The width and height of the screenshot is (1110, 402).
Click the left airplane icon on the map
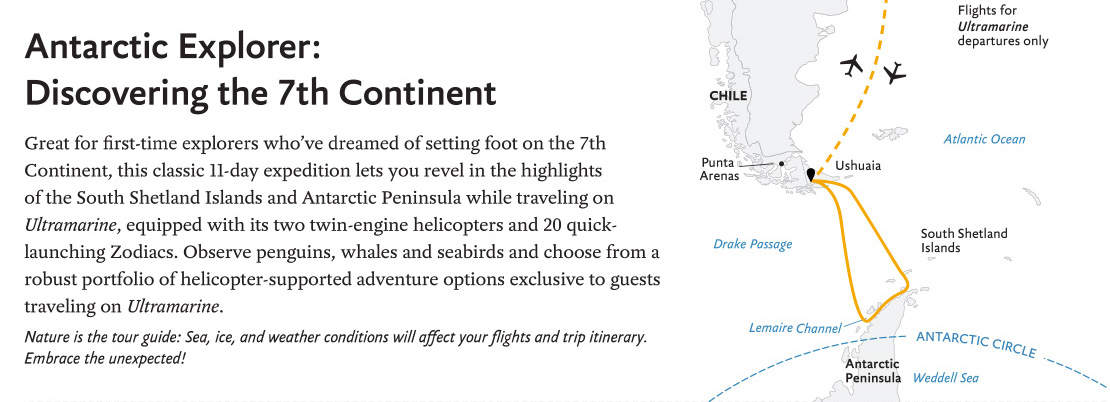point(853,66)
